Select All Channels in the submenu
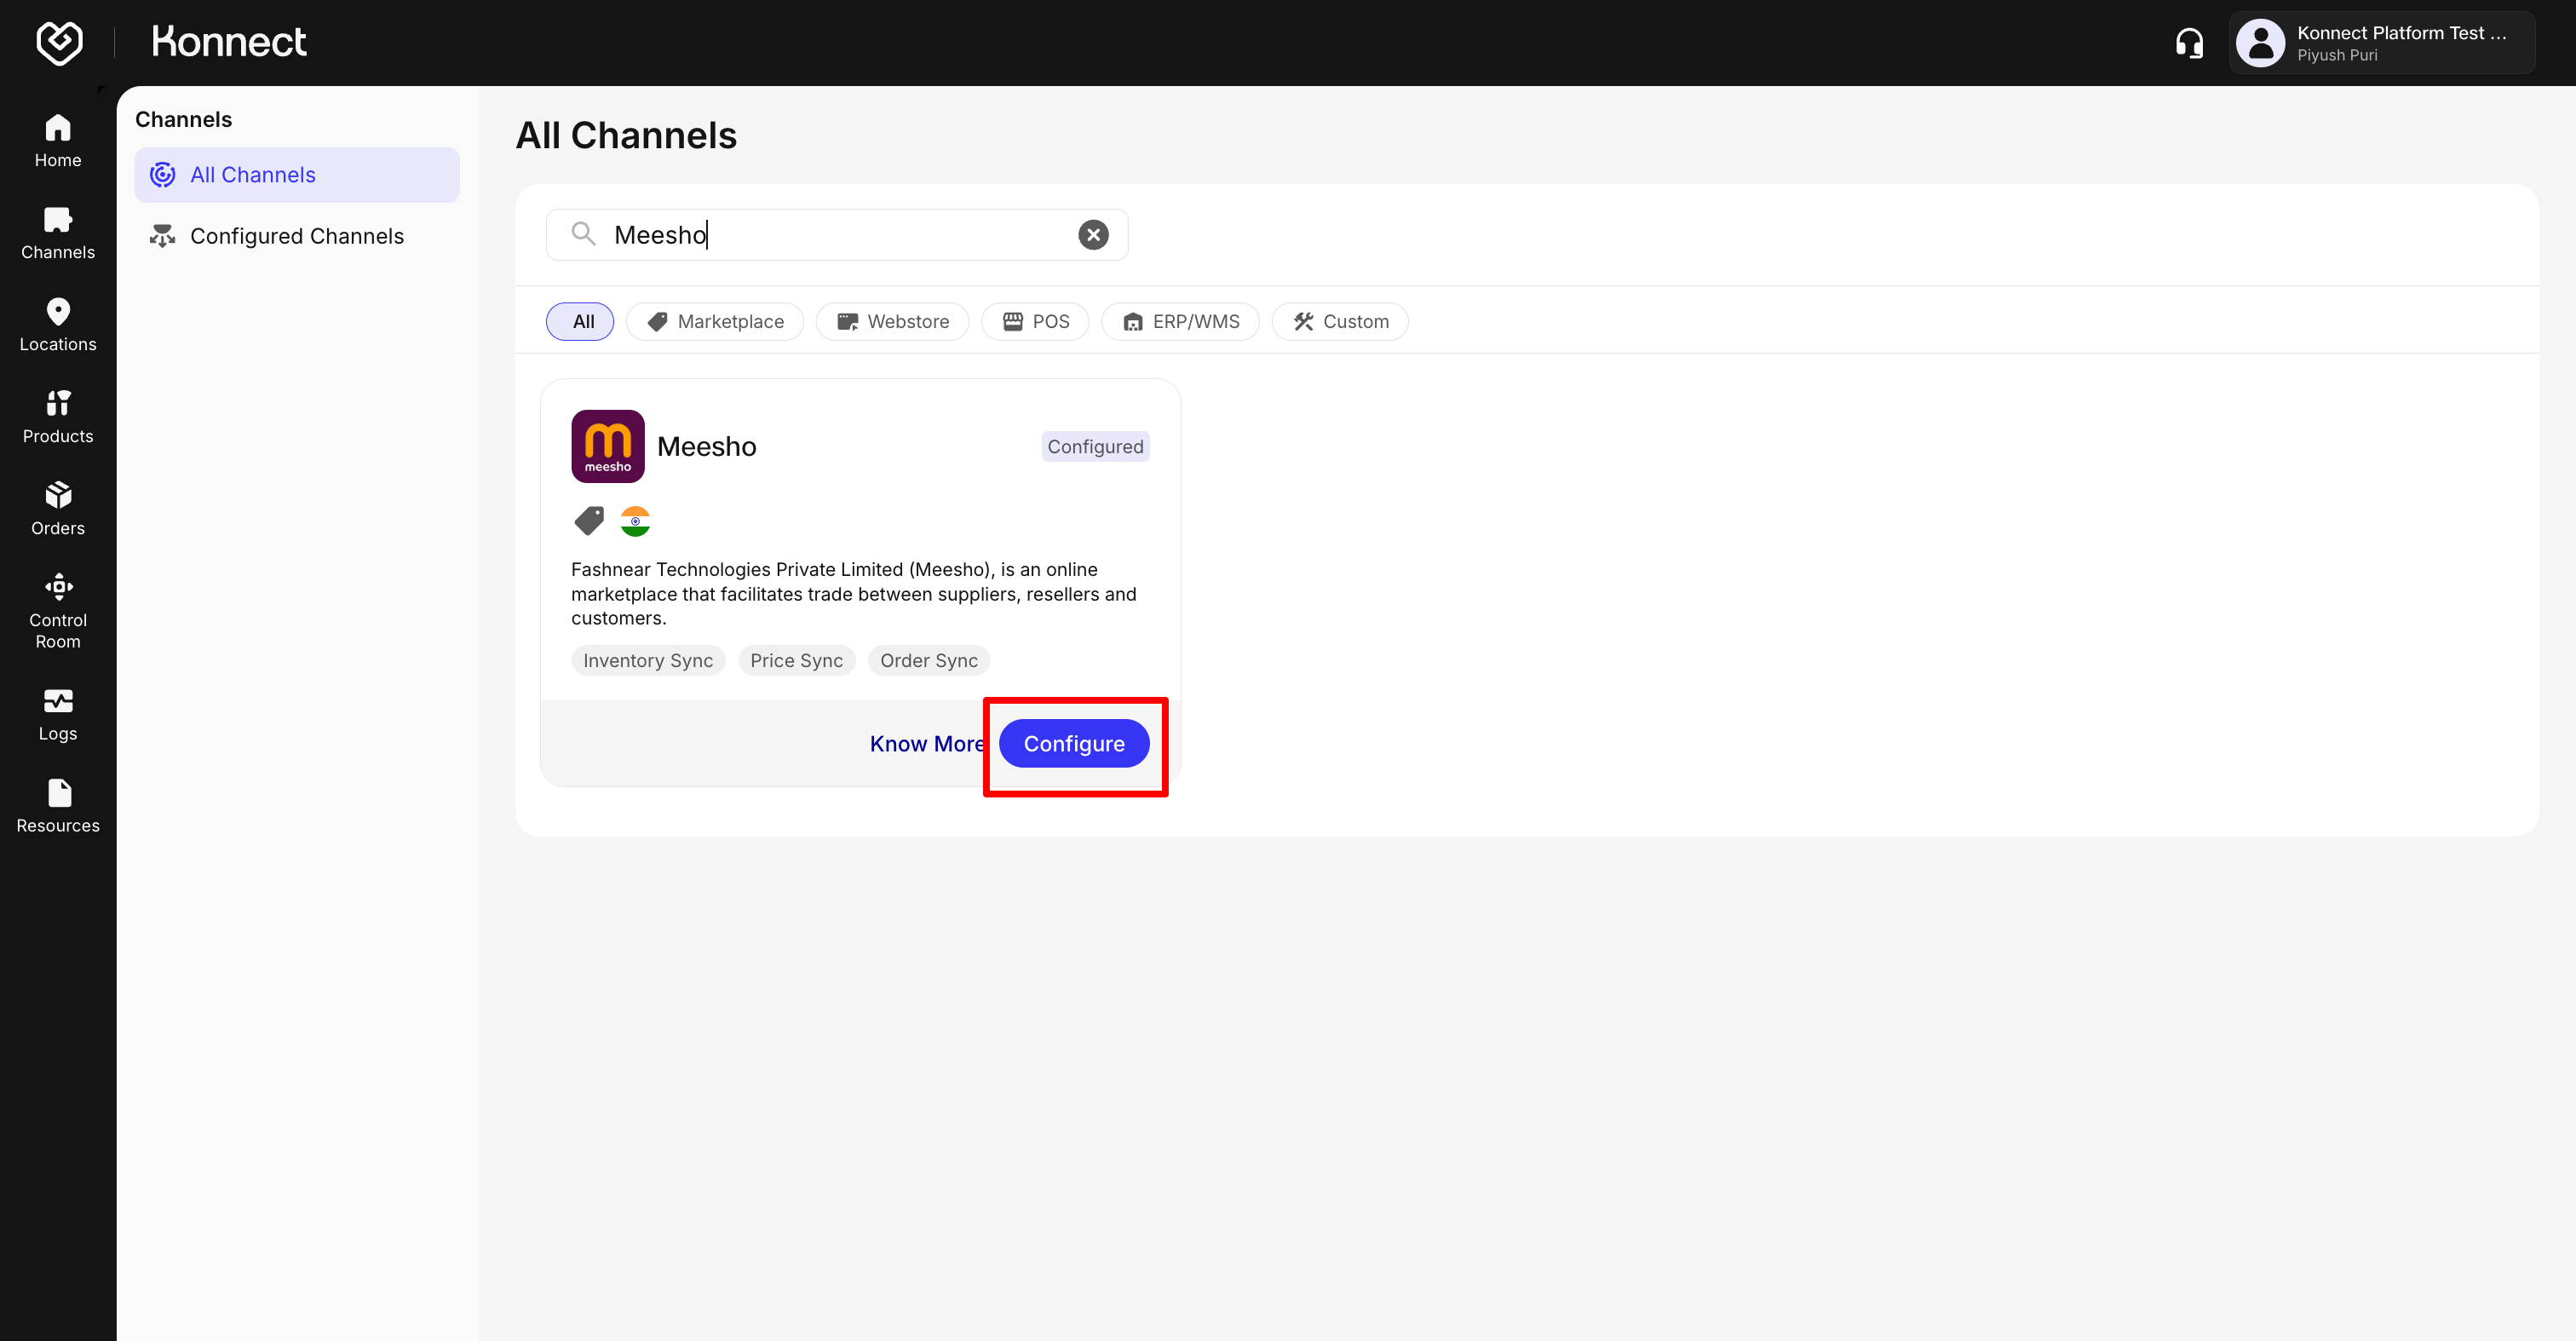Viewport: 2576px width, 1341px height. click(297, 175)
